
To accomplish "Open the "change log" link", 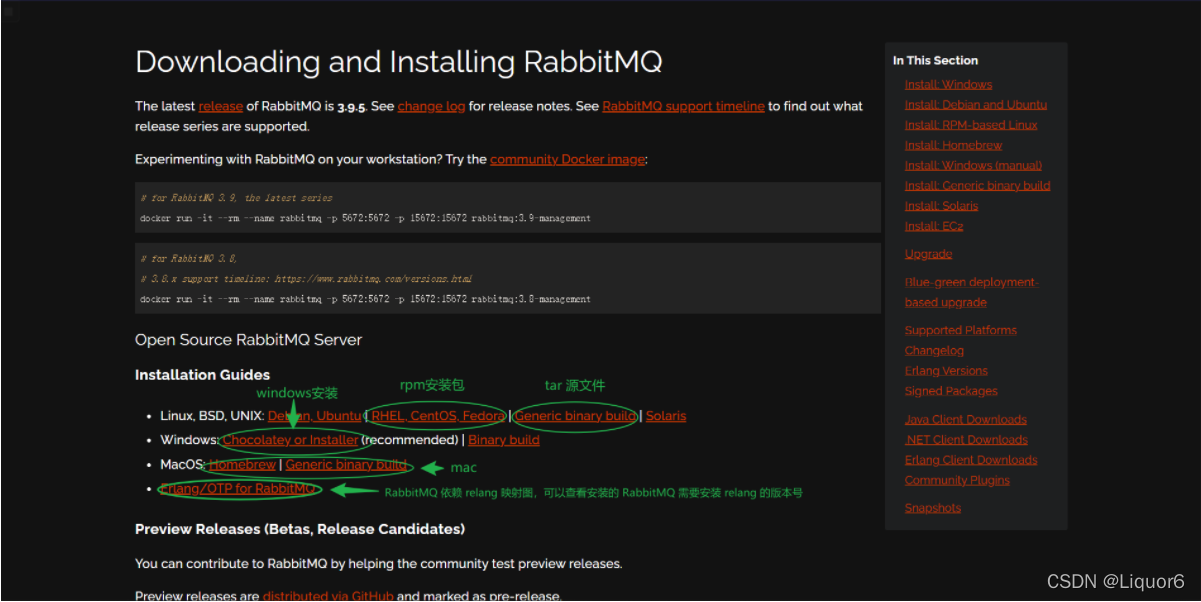I will [431, 106].
